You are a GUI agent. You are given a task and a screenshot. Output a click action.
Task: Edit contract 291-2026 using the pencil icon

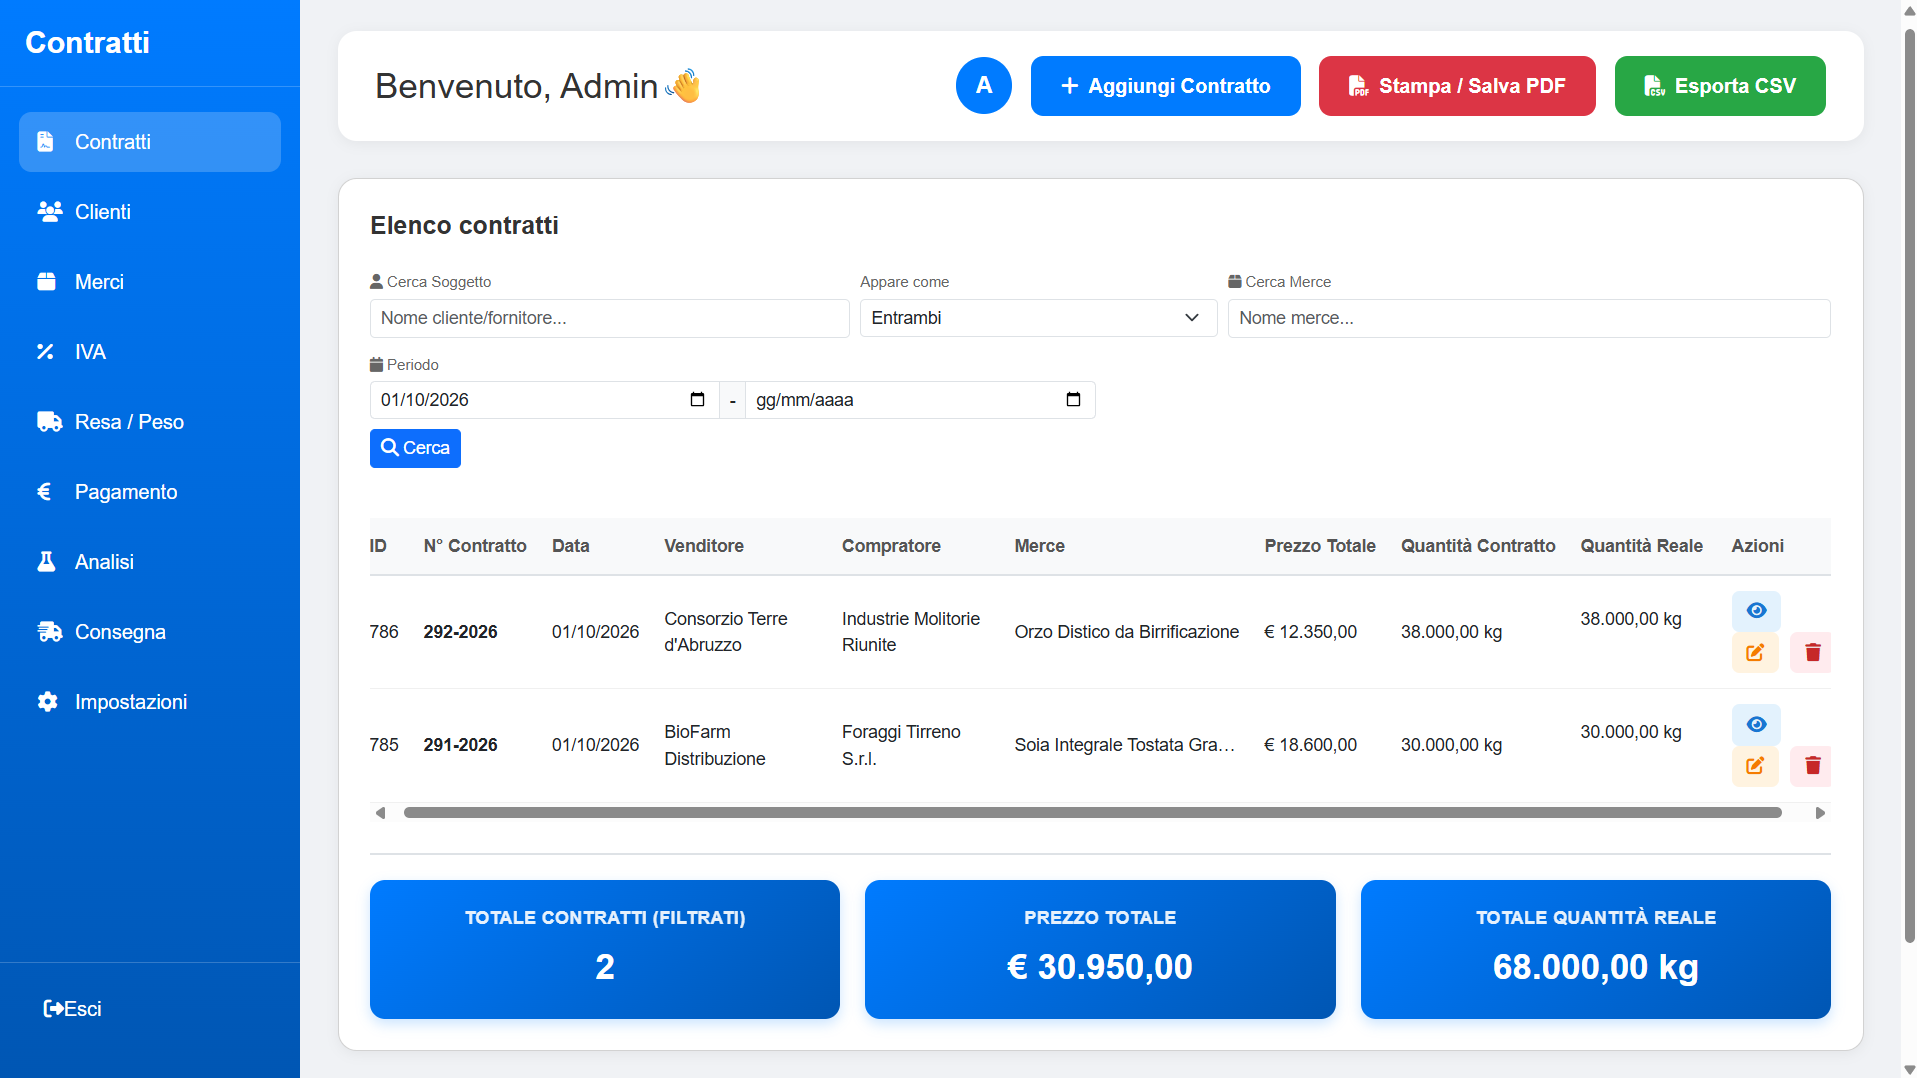coord(1755,766)
